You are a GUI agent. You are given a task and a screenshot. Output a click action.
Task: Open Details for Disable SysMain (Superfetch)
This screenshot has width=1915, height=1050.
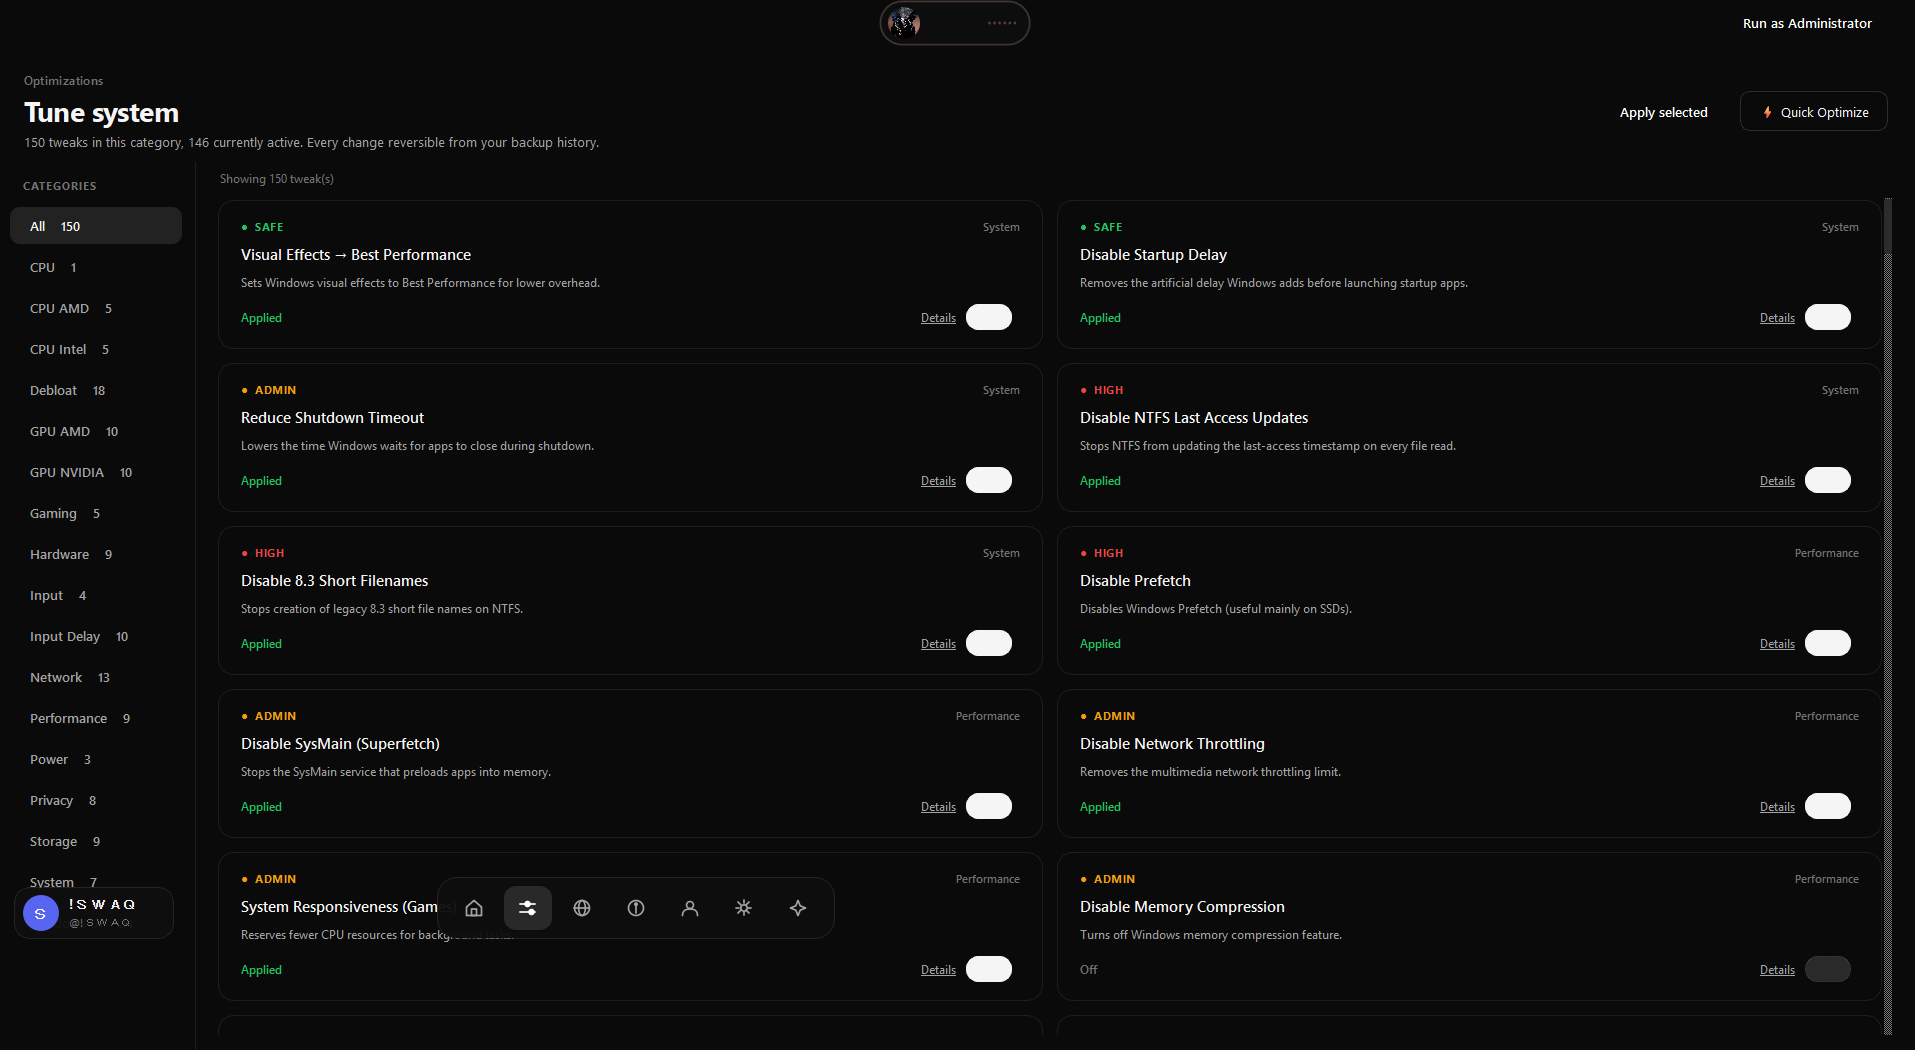pos(938,807)
